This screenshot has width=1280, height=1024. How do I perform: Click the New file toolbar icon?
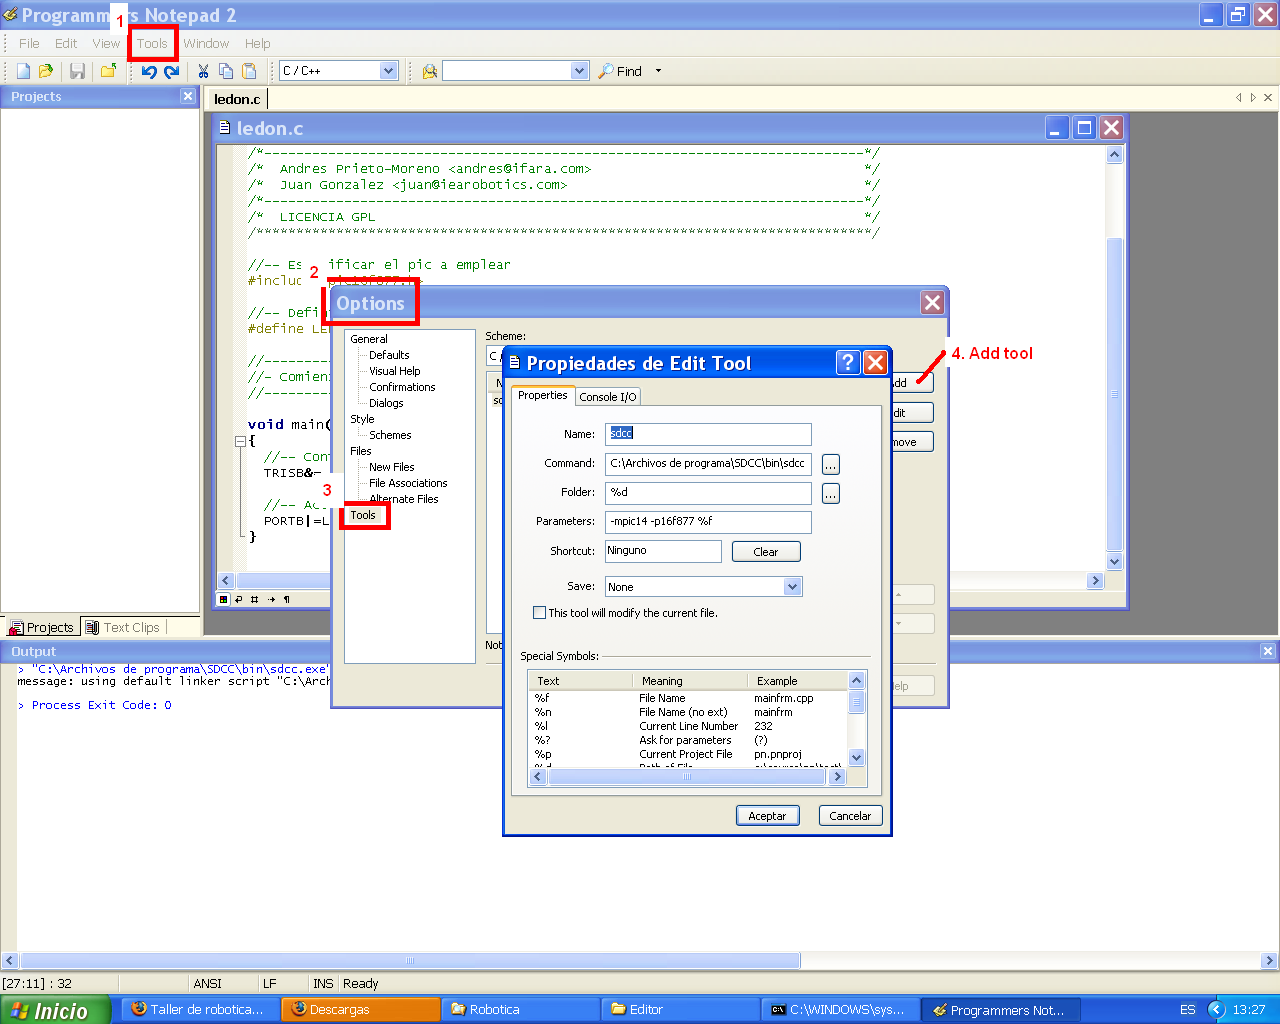(x=23, y=71)
